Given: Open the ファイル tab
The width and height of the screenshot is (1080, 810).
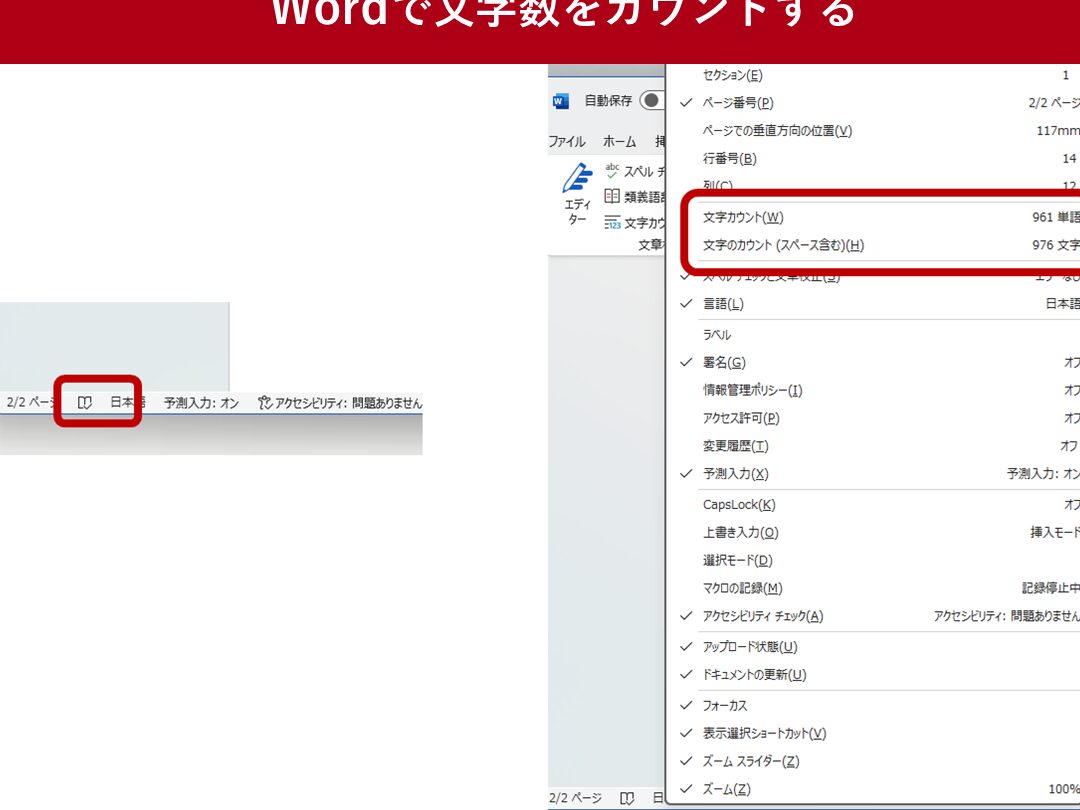Looking at the screenshot, I should (567, 141).
